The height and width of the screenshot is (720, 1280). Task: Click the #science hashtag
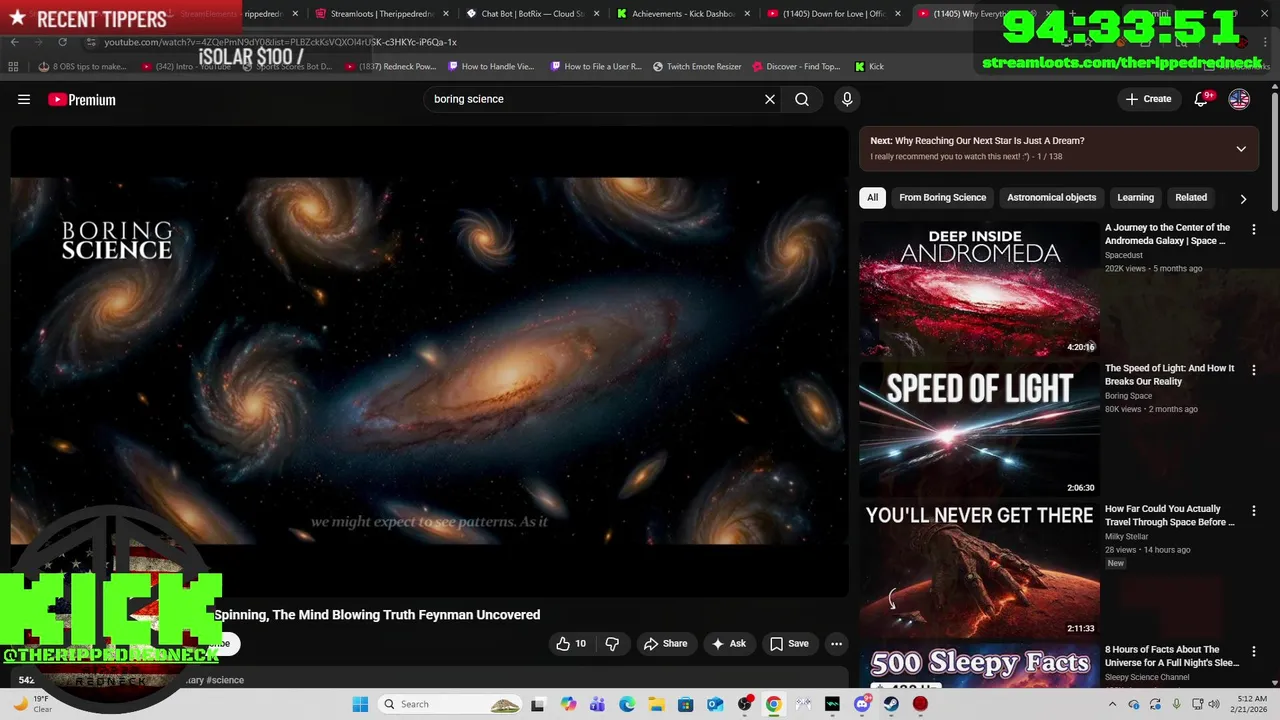coord(224,680)
